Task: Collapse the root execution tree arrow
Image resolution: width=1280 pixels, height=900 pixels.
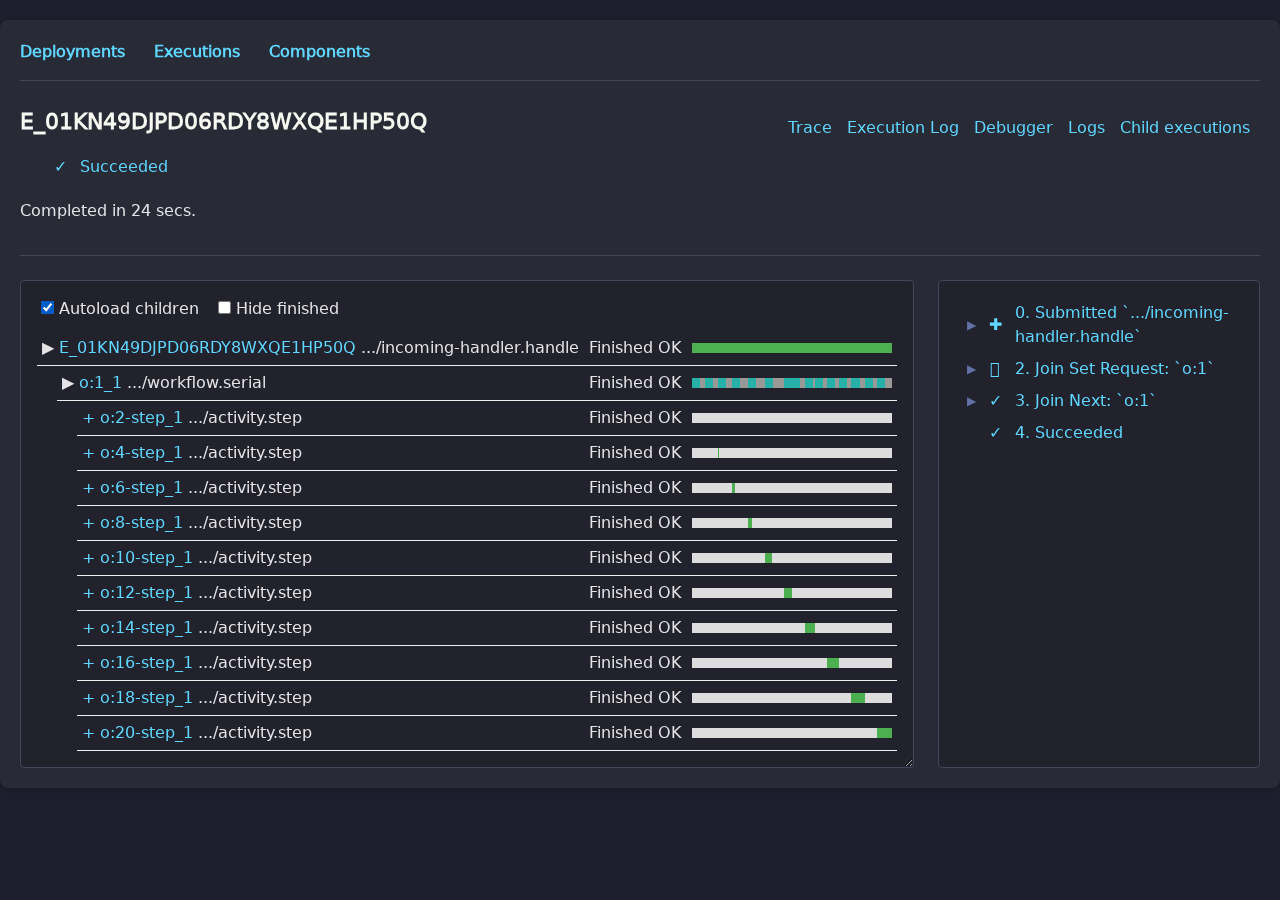Action: click(x=48, y=348)
